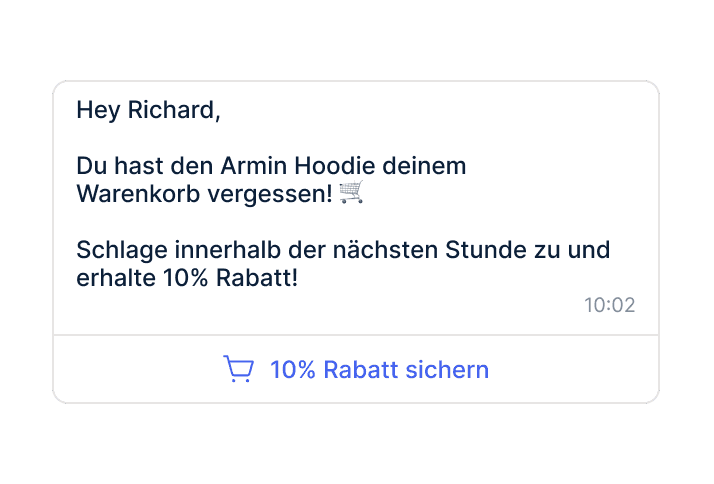This screenshot has height=484, width=714.
Task: Click the 'Hey Richard,' greeting line
Action: [x=148, y=111]
